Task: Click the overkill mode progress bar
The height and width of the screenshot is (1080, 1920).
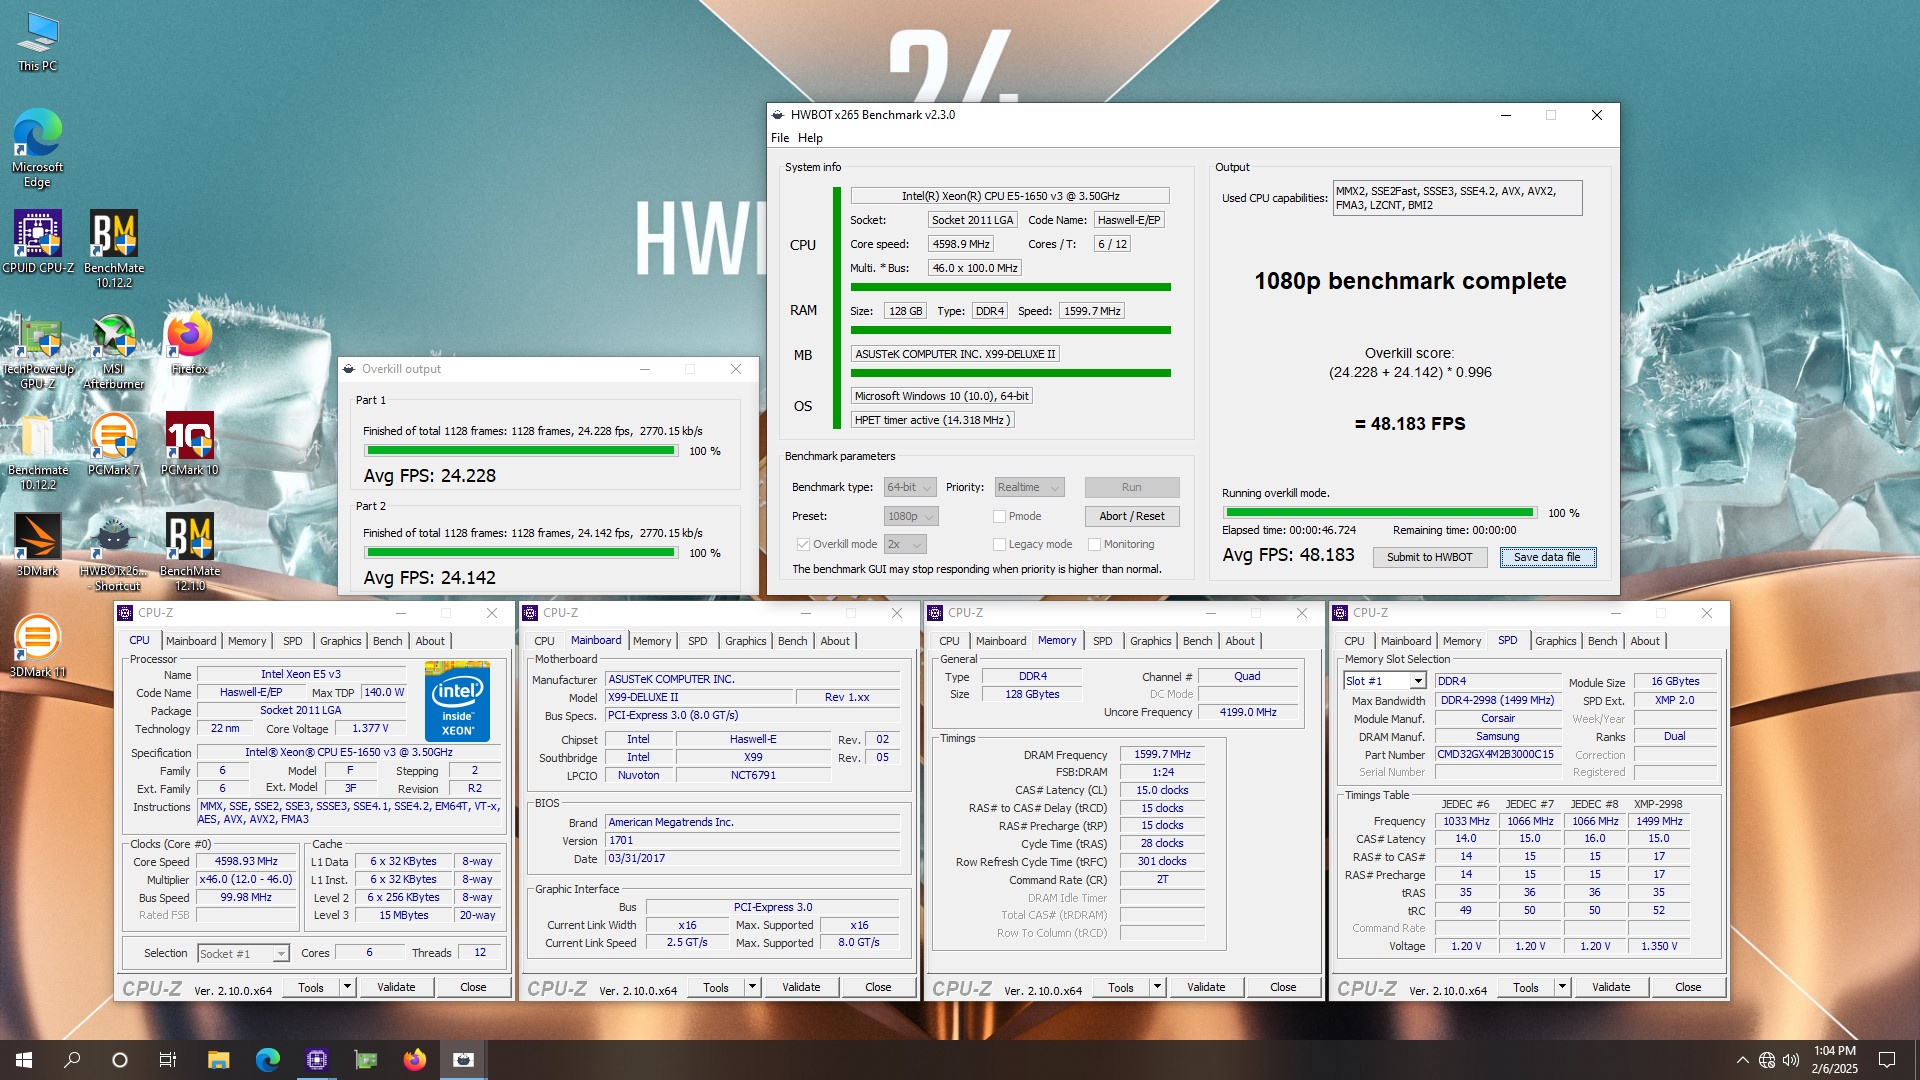Action: point(1379,513)
